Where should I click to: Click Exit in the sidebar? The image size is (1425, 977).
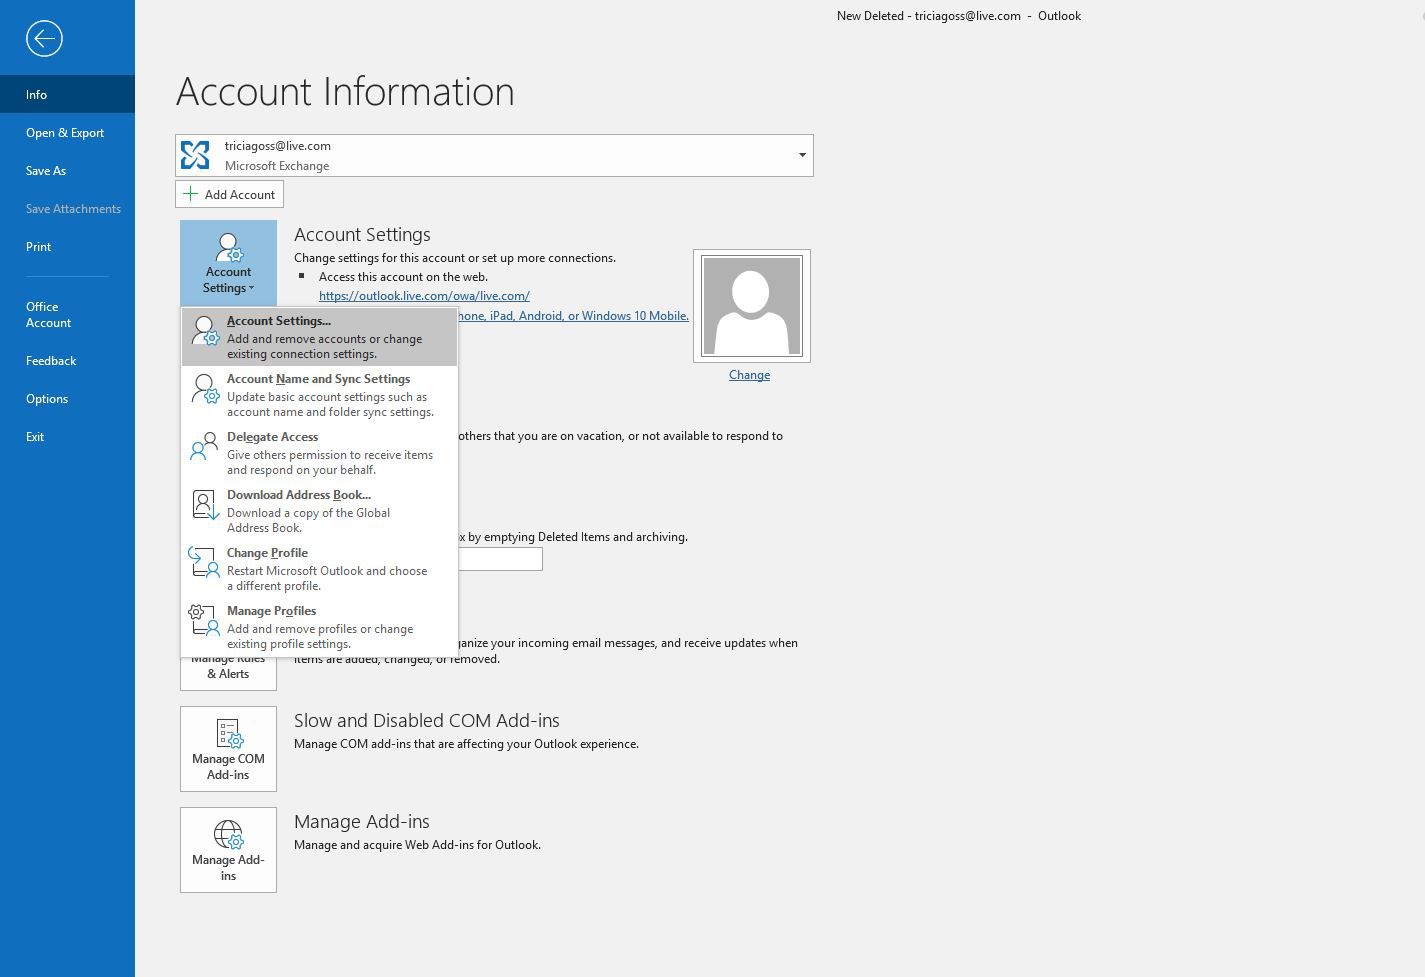pyautogui.click(x=67, y=436)
